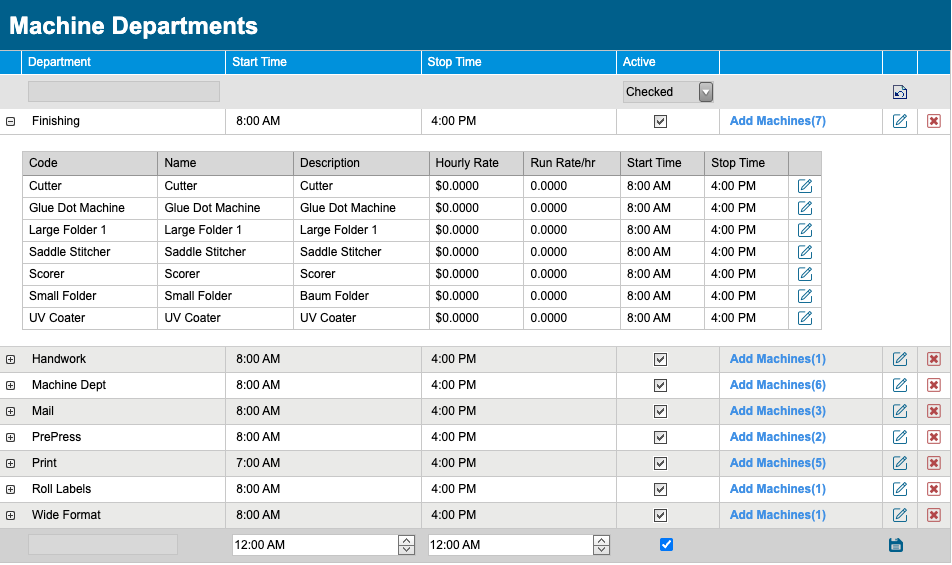Delete the Print department

[x=934, y=463]
